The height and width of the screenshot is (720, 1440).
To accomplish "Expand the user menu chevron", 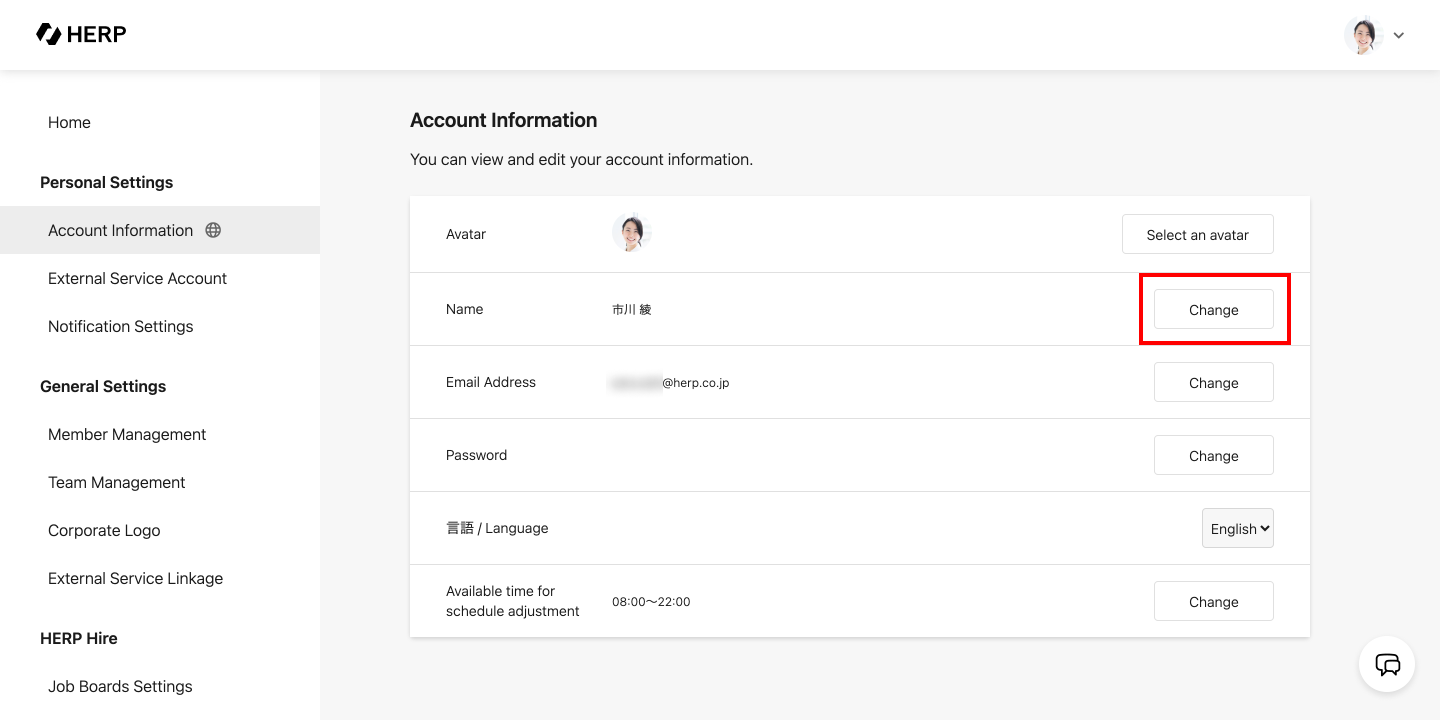I will tap(1399, 36).
